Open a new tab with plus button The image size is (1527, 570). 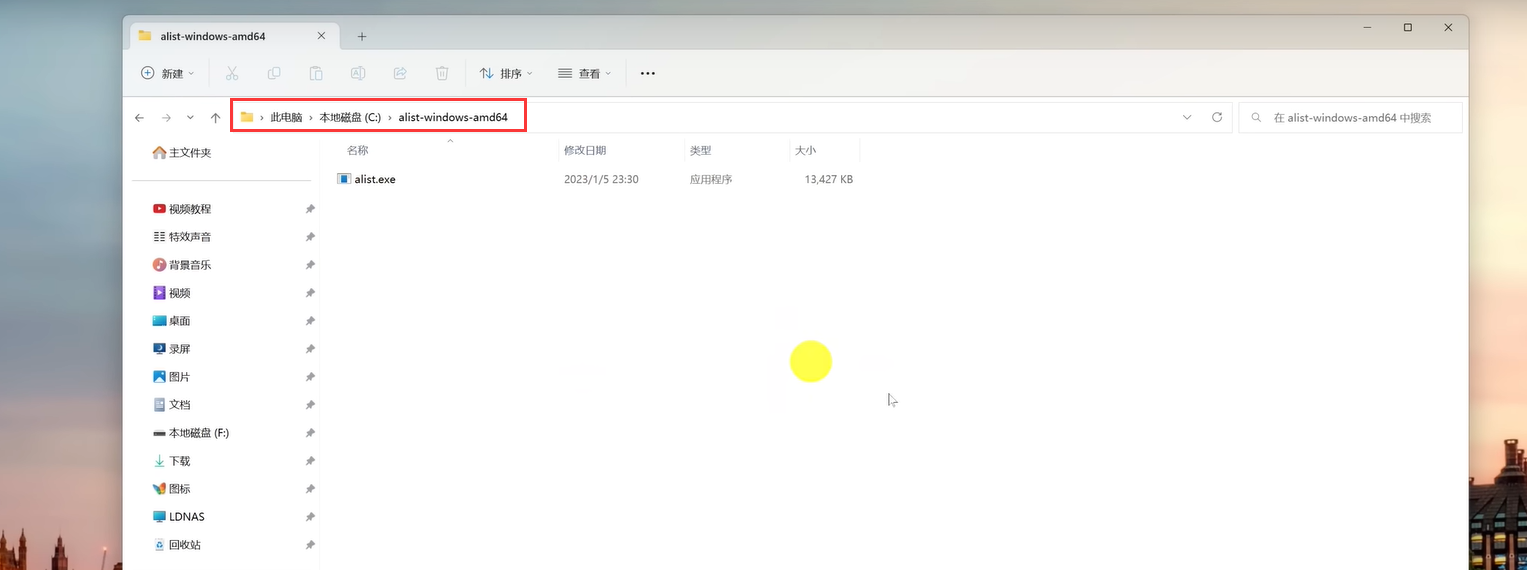click(x=362, y=36)
